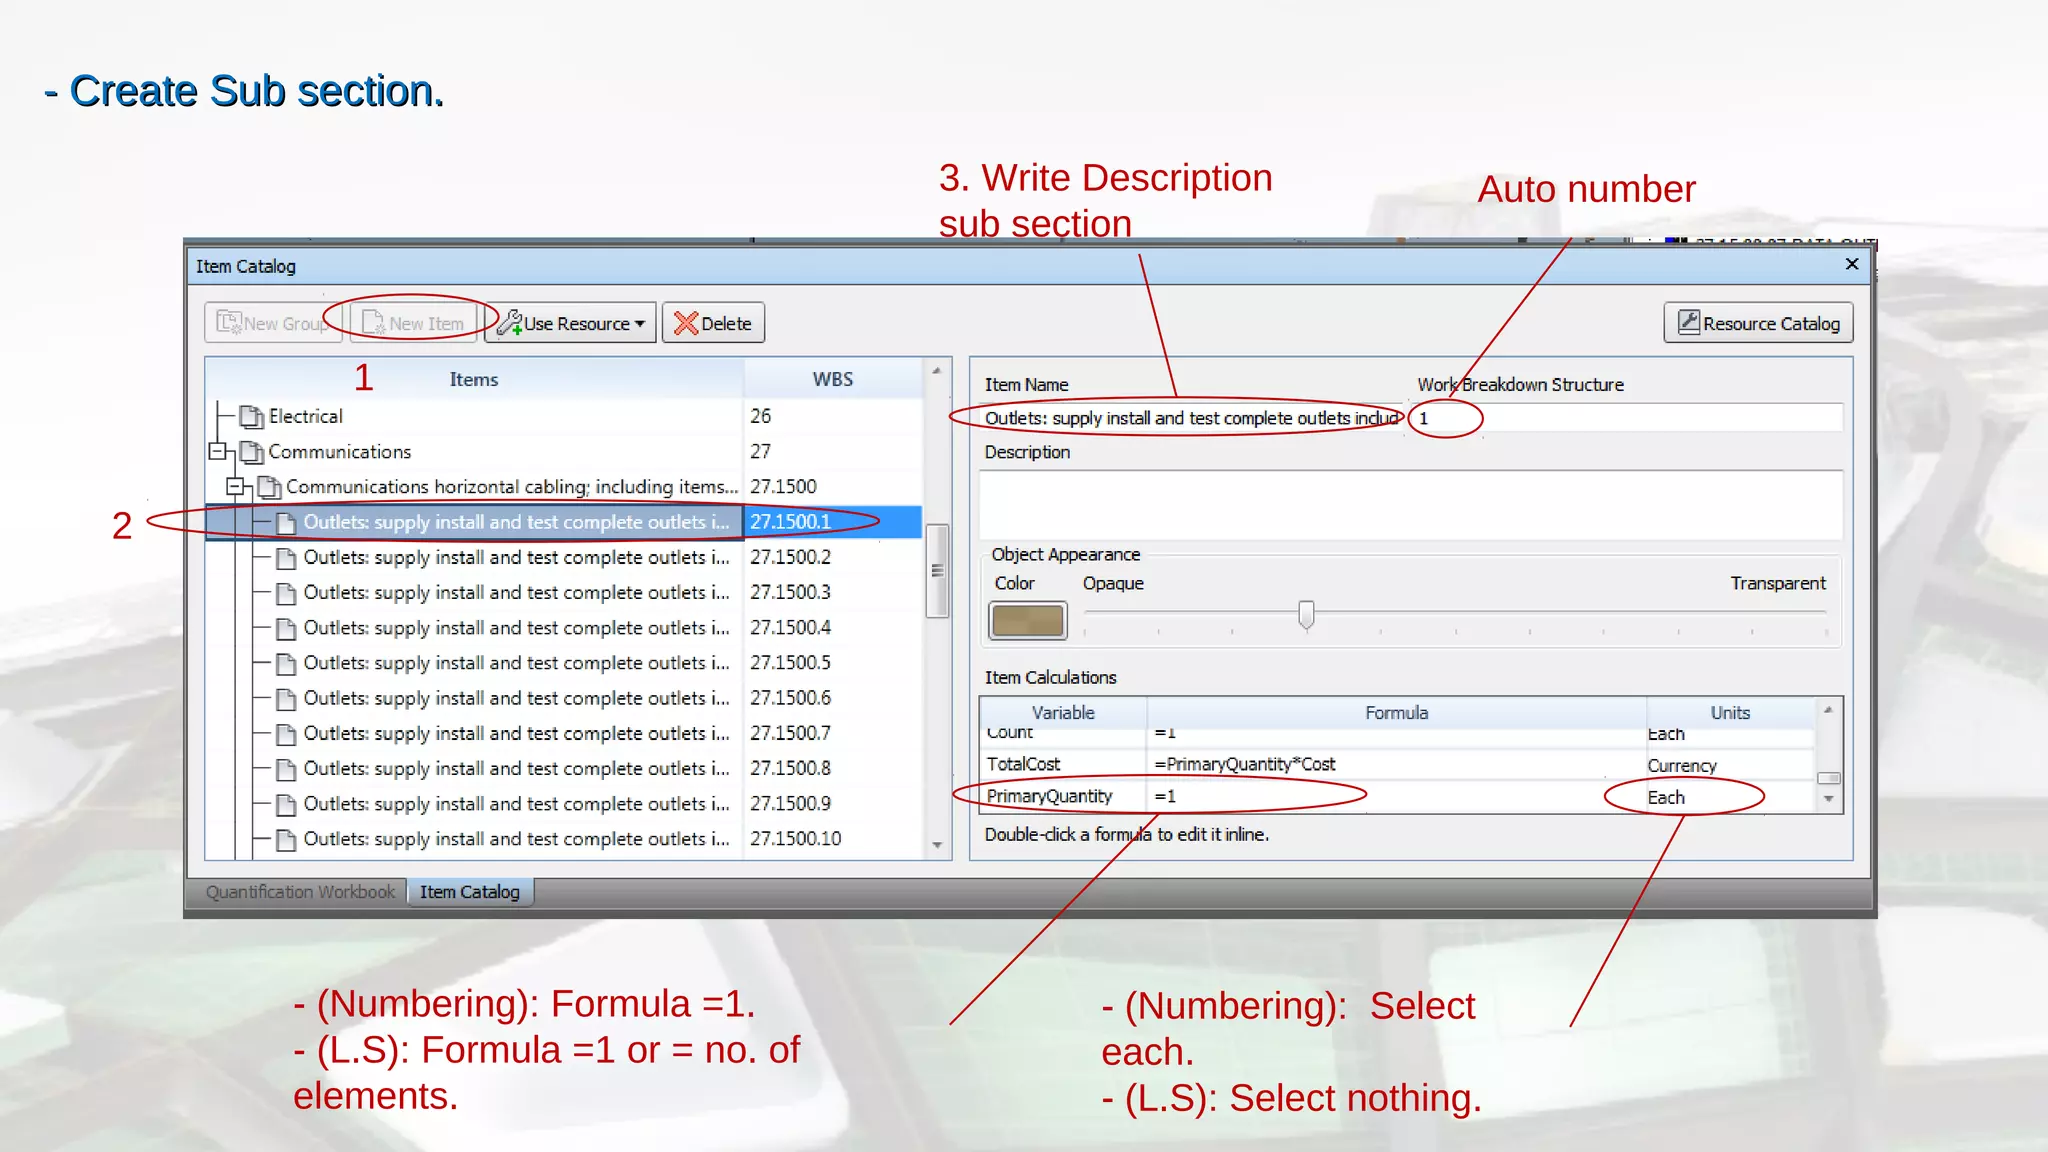The width and height of the screenshot is (2048, 1152).
Task: Click the brown Color swatch
Action: pos(1027,621)
